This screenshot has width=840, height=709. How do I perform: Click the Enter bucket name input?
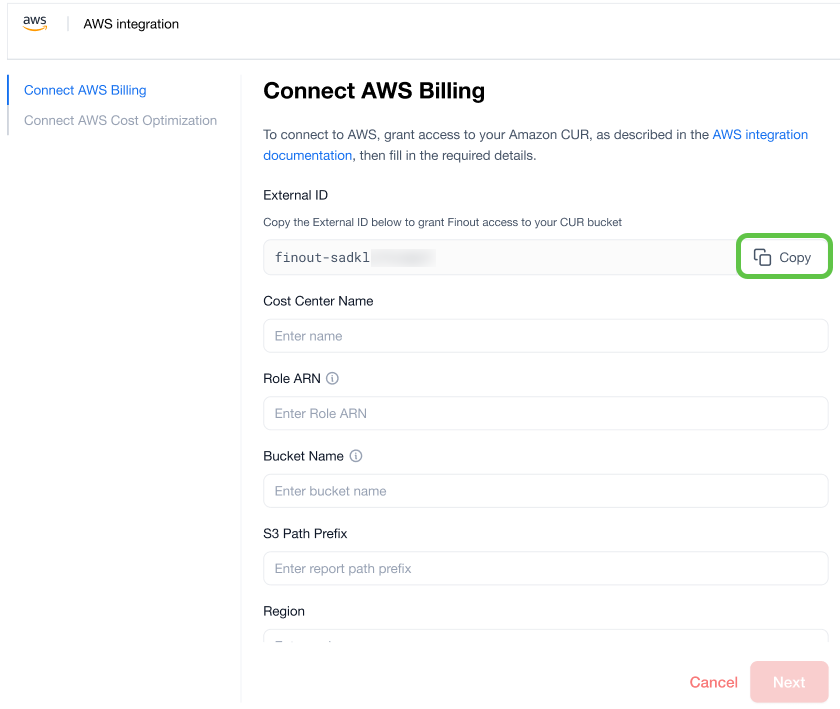[x=545, y=491]
